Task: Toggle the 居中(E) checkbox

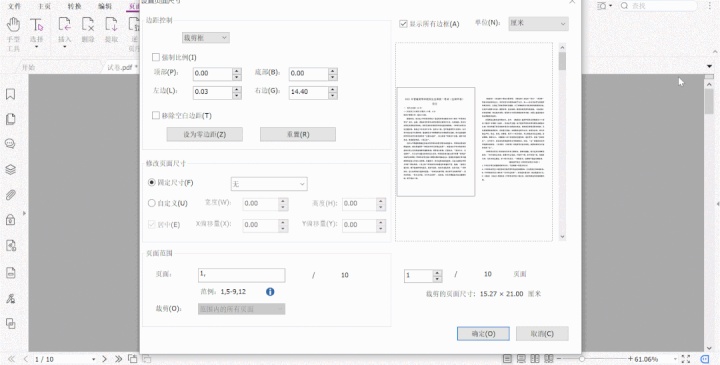Action: point(152,225)
